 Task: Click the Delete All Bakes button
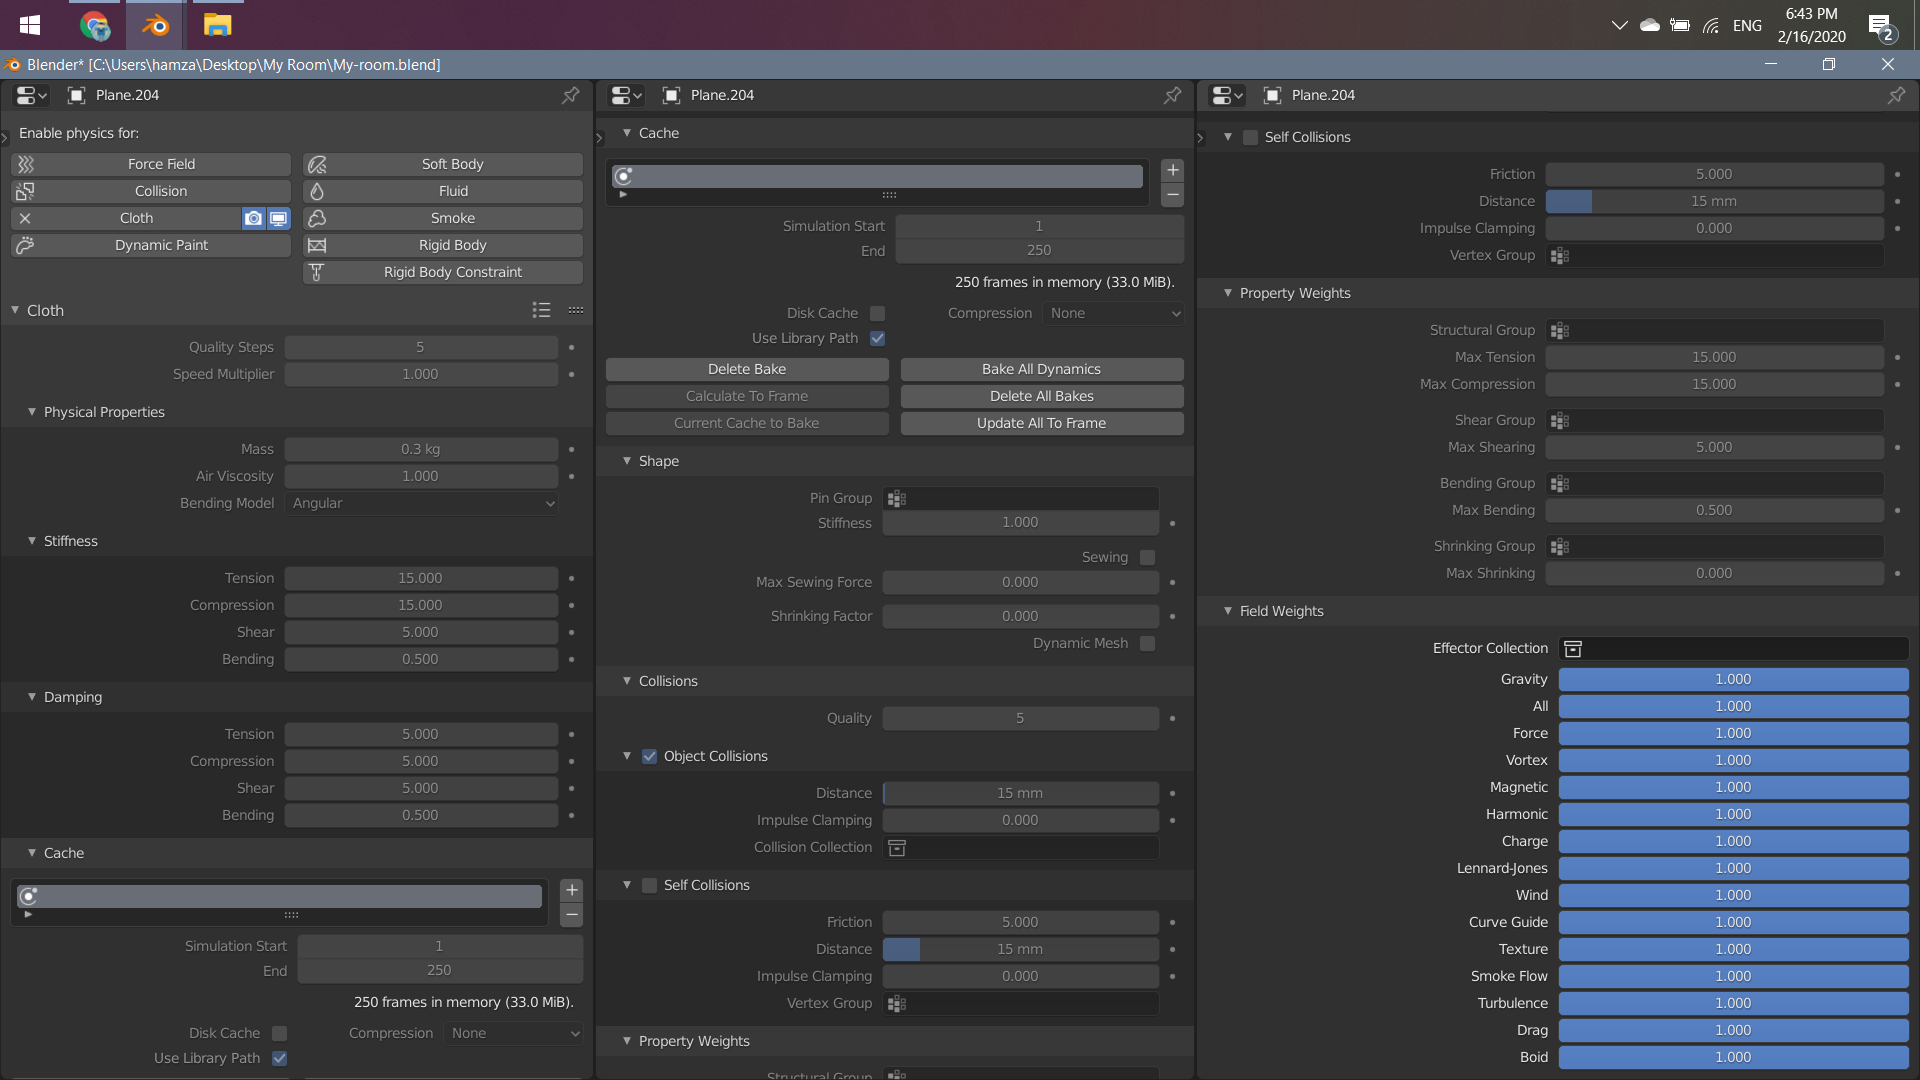tap(1042, 396)
